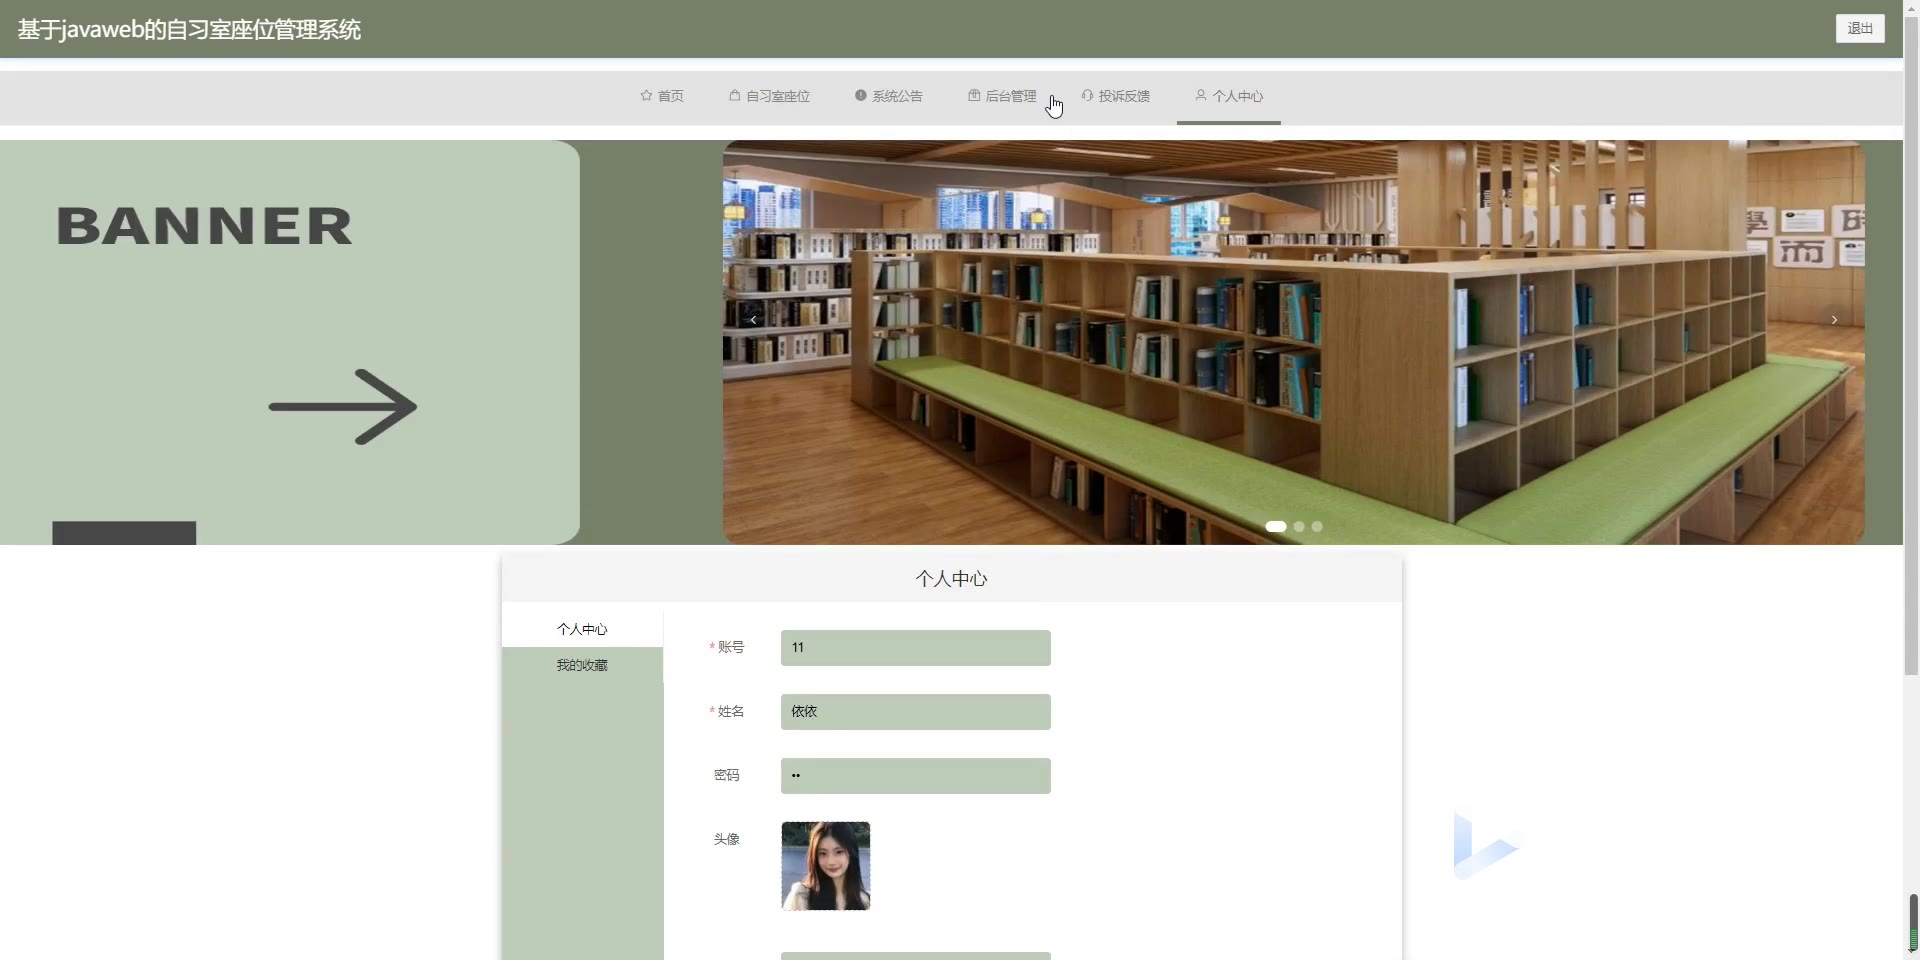The width and height of the screenshot is (1920, 960).
Task: Click the 姓名 input field
Action: pyautogui.click(x=915, y=712)
